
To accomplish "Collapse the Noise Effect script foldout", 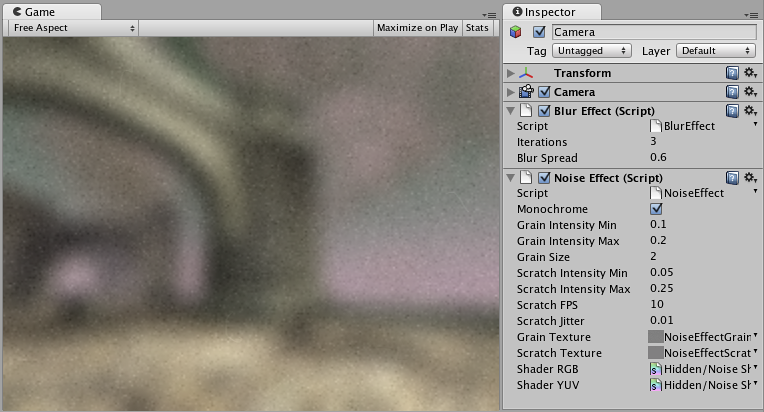I will tap(511, 178).
